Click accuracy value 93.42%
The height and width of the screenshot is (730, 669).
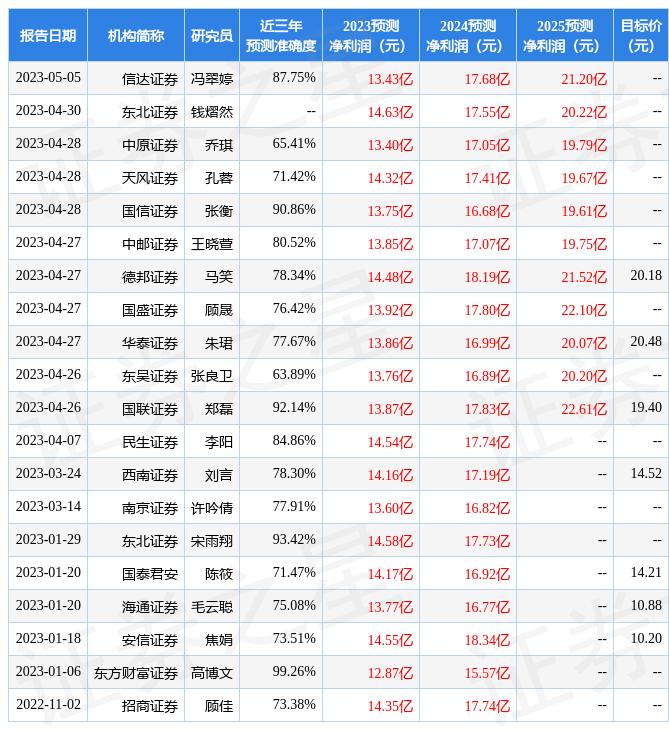point(294,540)
